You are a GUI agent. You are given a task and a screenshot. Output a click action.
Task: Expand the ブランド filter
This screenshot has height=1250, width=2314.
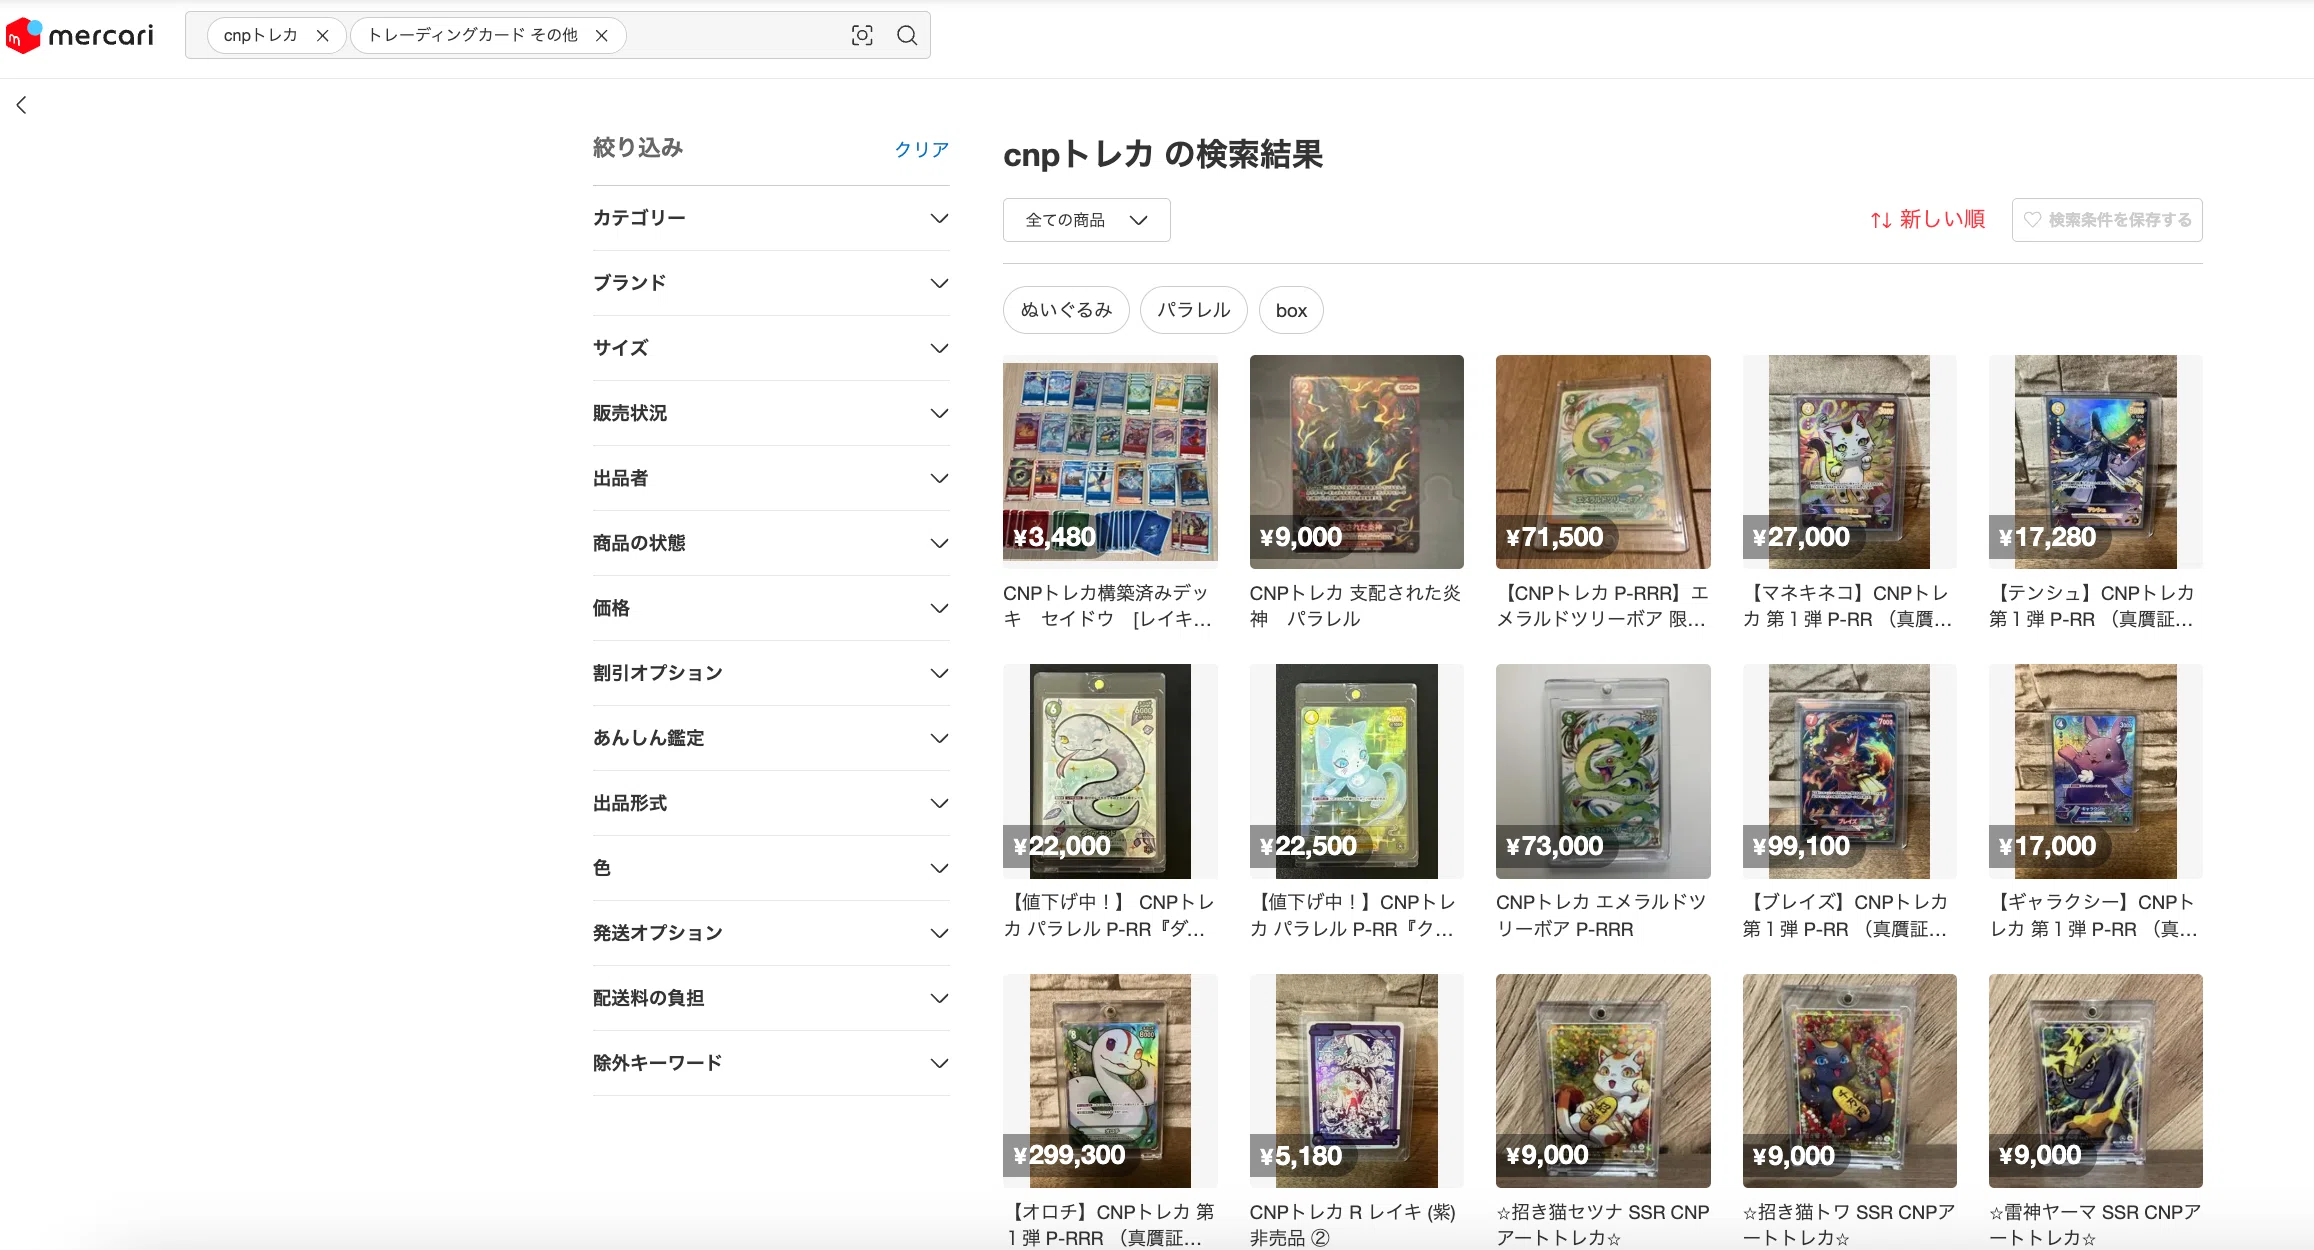pos(771,283)
